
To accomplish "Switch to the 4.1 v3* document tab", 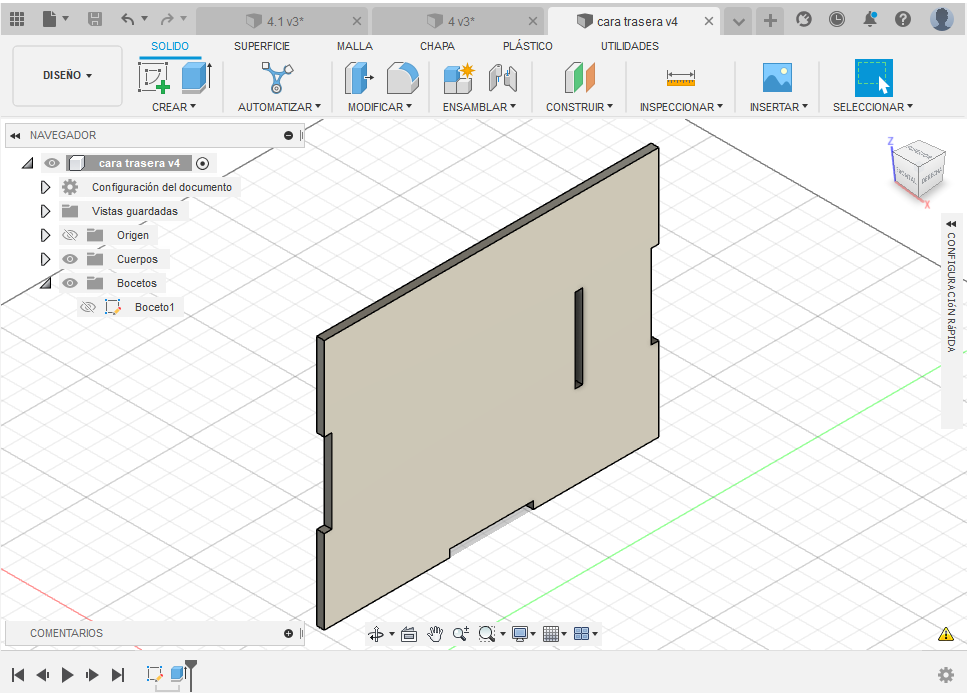I will coord(282,22).
